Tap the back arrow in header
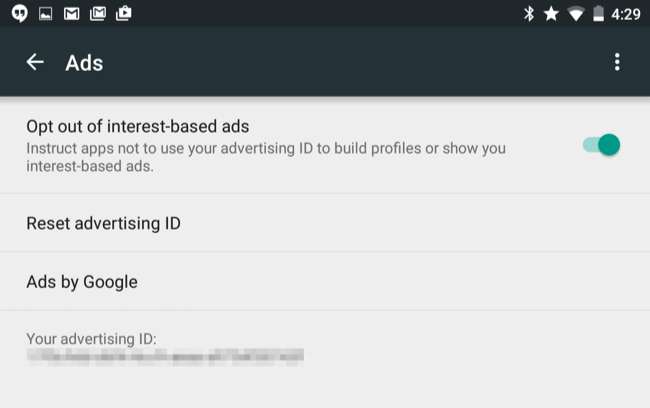The image size is (650, 408). tap(35, 62)
